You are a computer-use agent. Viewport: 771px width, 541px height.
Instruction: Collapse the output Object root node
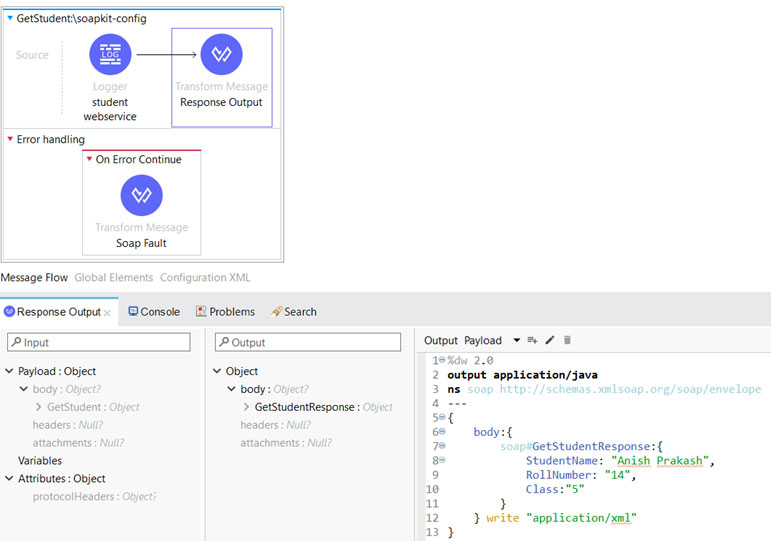pos(217,371)
